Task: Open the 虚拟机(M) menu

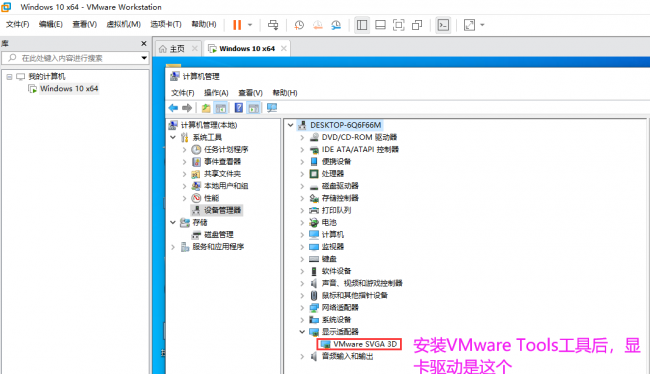Action: pyautogui.click(x=124, y=24)
